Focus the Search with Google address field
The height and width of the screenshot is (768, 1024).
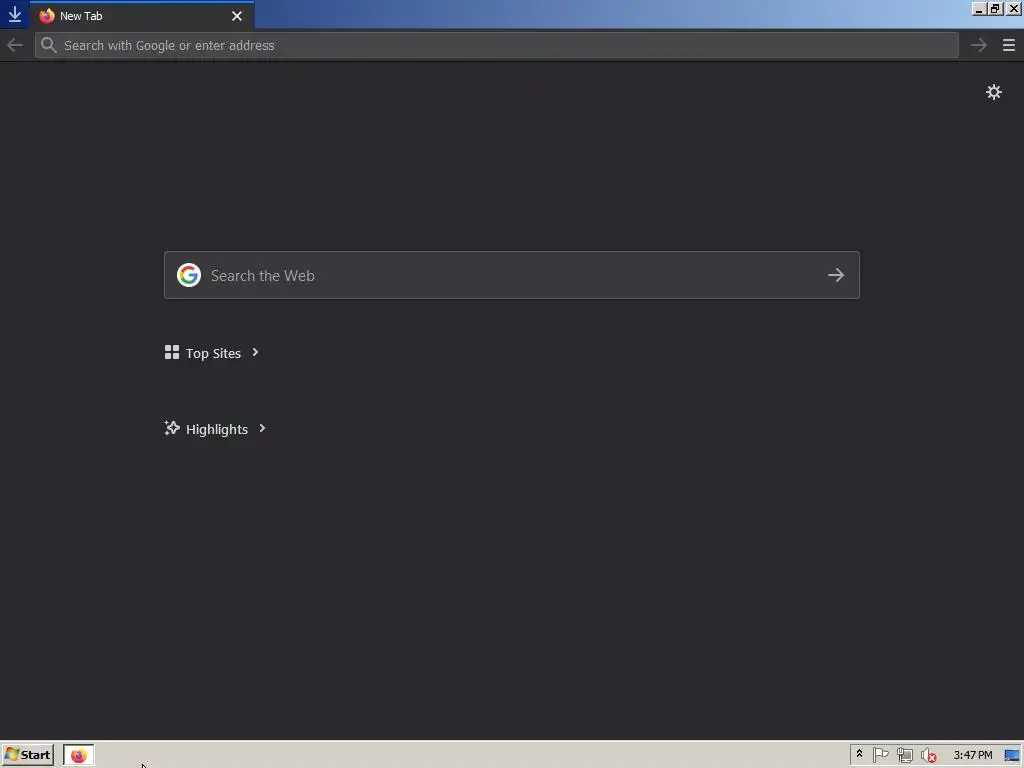tap(496, 45)
